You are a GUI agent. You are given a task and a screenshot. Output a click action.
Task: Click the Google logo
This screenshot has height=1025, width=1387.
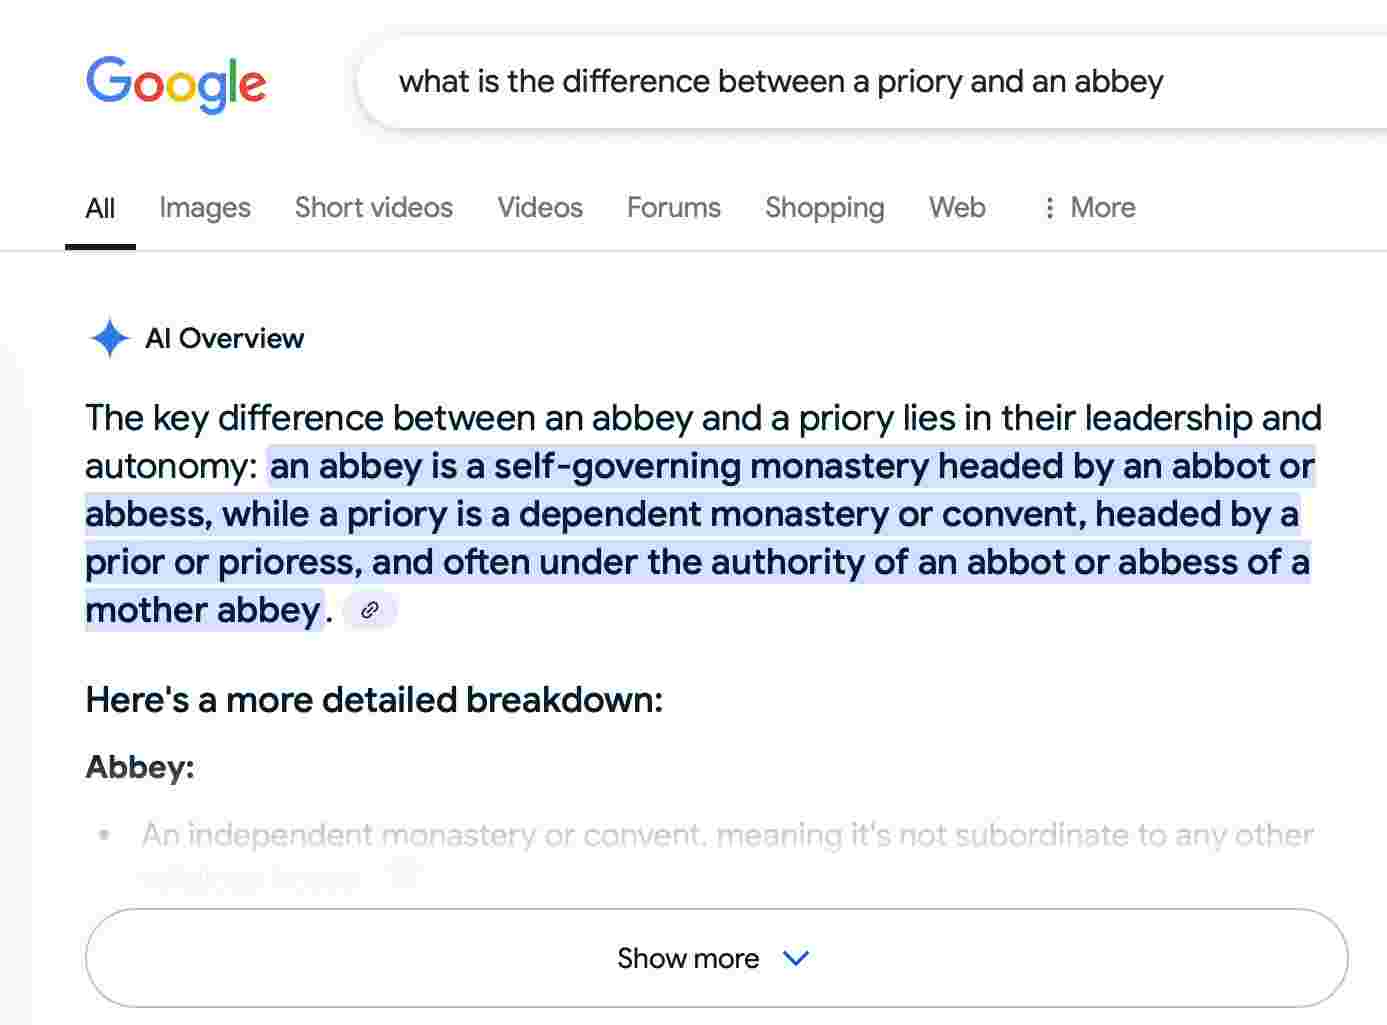pyautogui.click(x=176, y=83)
